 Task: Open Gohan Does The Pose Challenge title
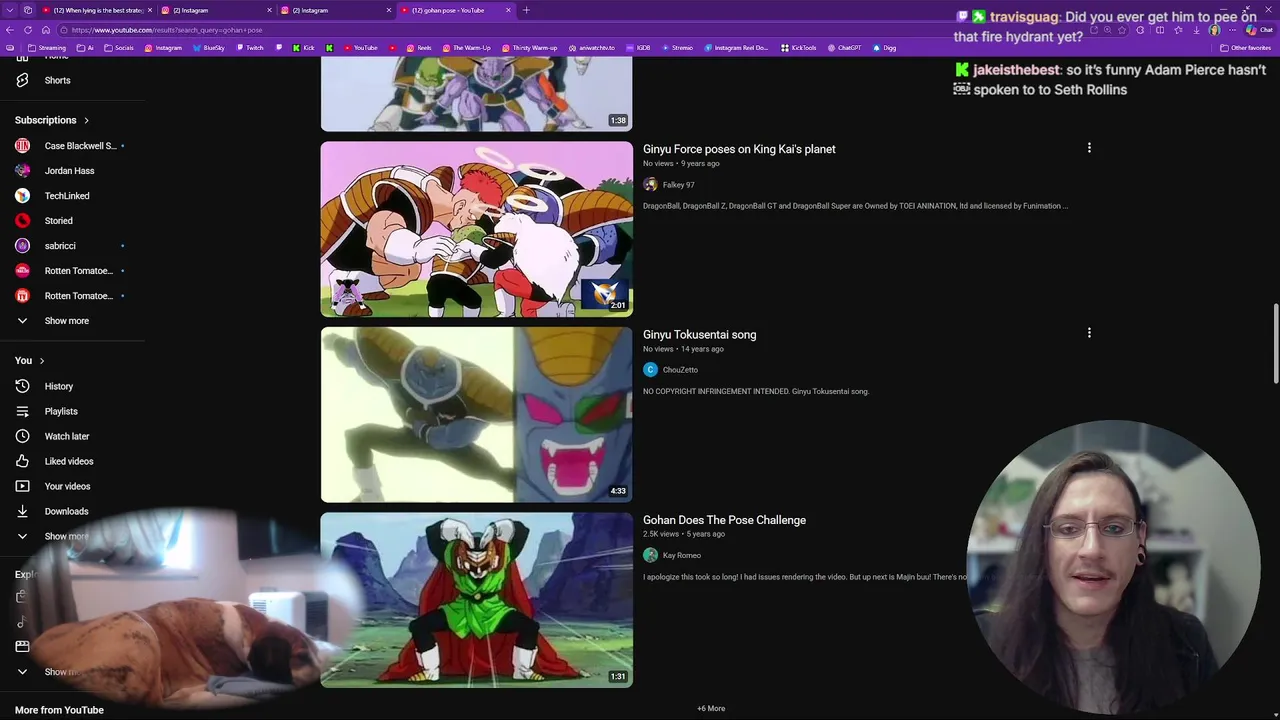coord(724,520)
